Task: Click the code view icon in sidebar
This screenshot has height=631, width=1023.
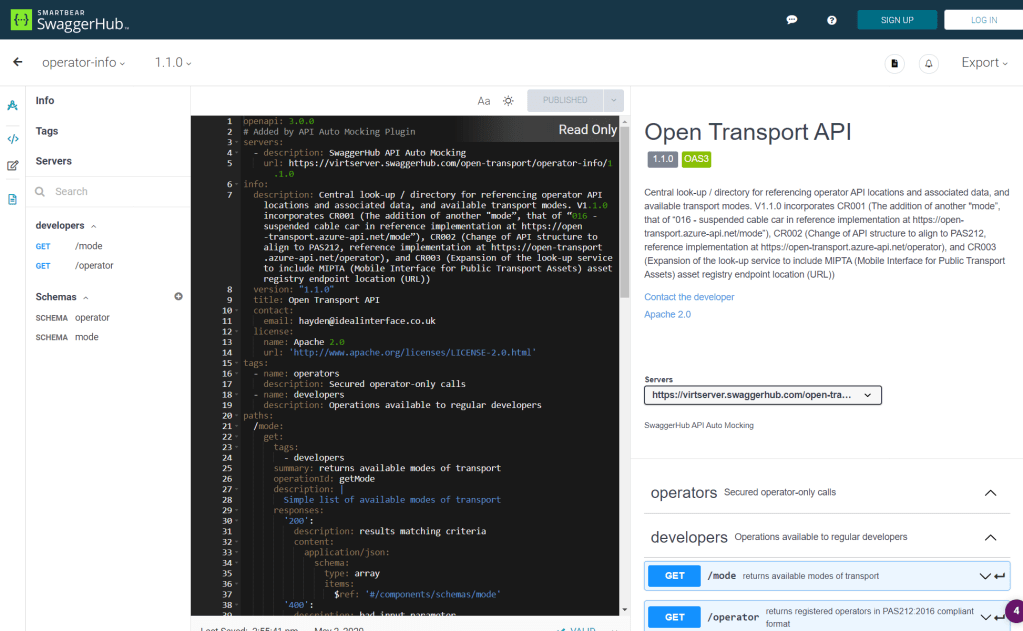Action: click(x=13, y=139)
